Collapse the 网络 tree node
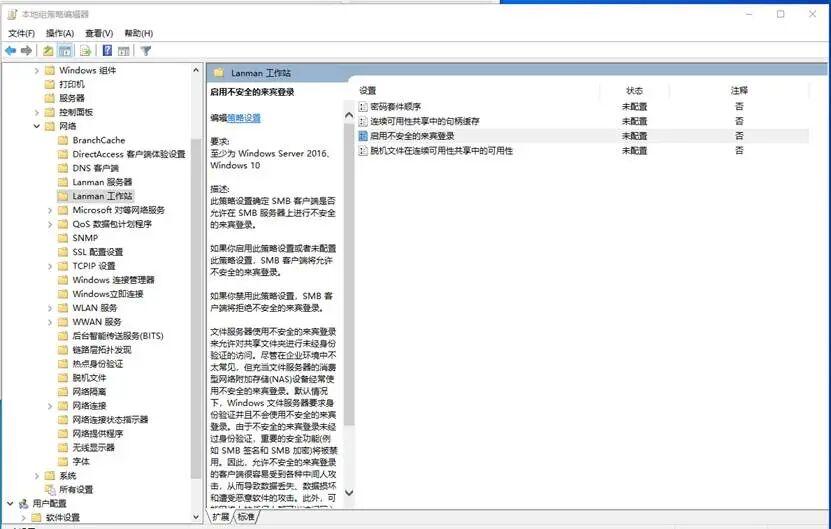The width and height of the screenshot is (831, 529). tap(37, 126)
